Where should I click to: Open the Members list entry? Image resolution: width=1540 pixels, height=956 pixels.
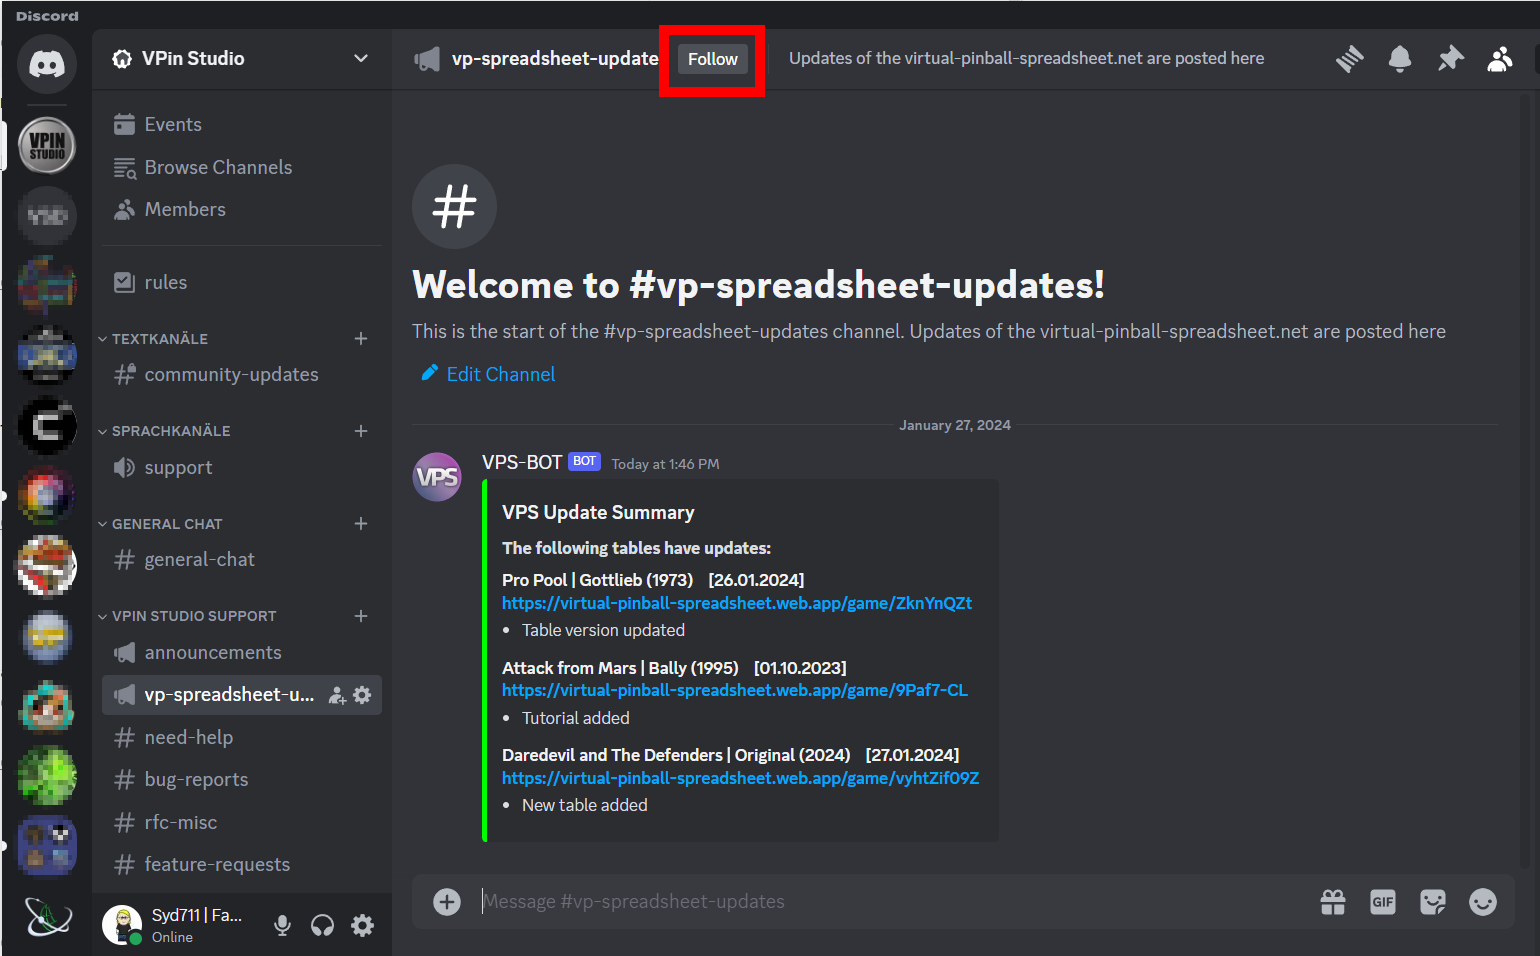click(x=241, y=209)
